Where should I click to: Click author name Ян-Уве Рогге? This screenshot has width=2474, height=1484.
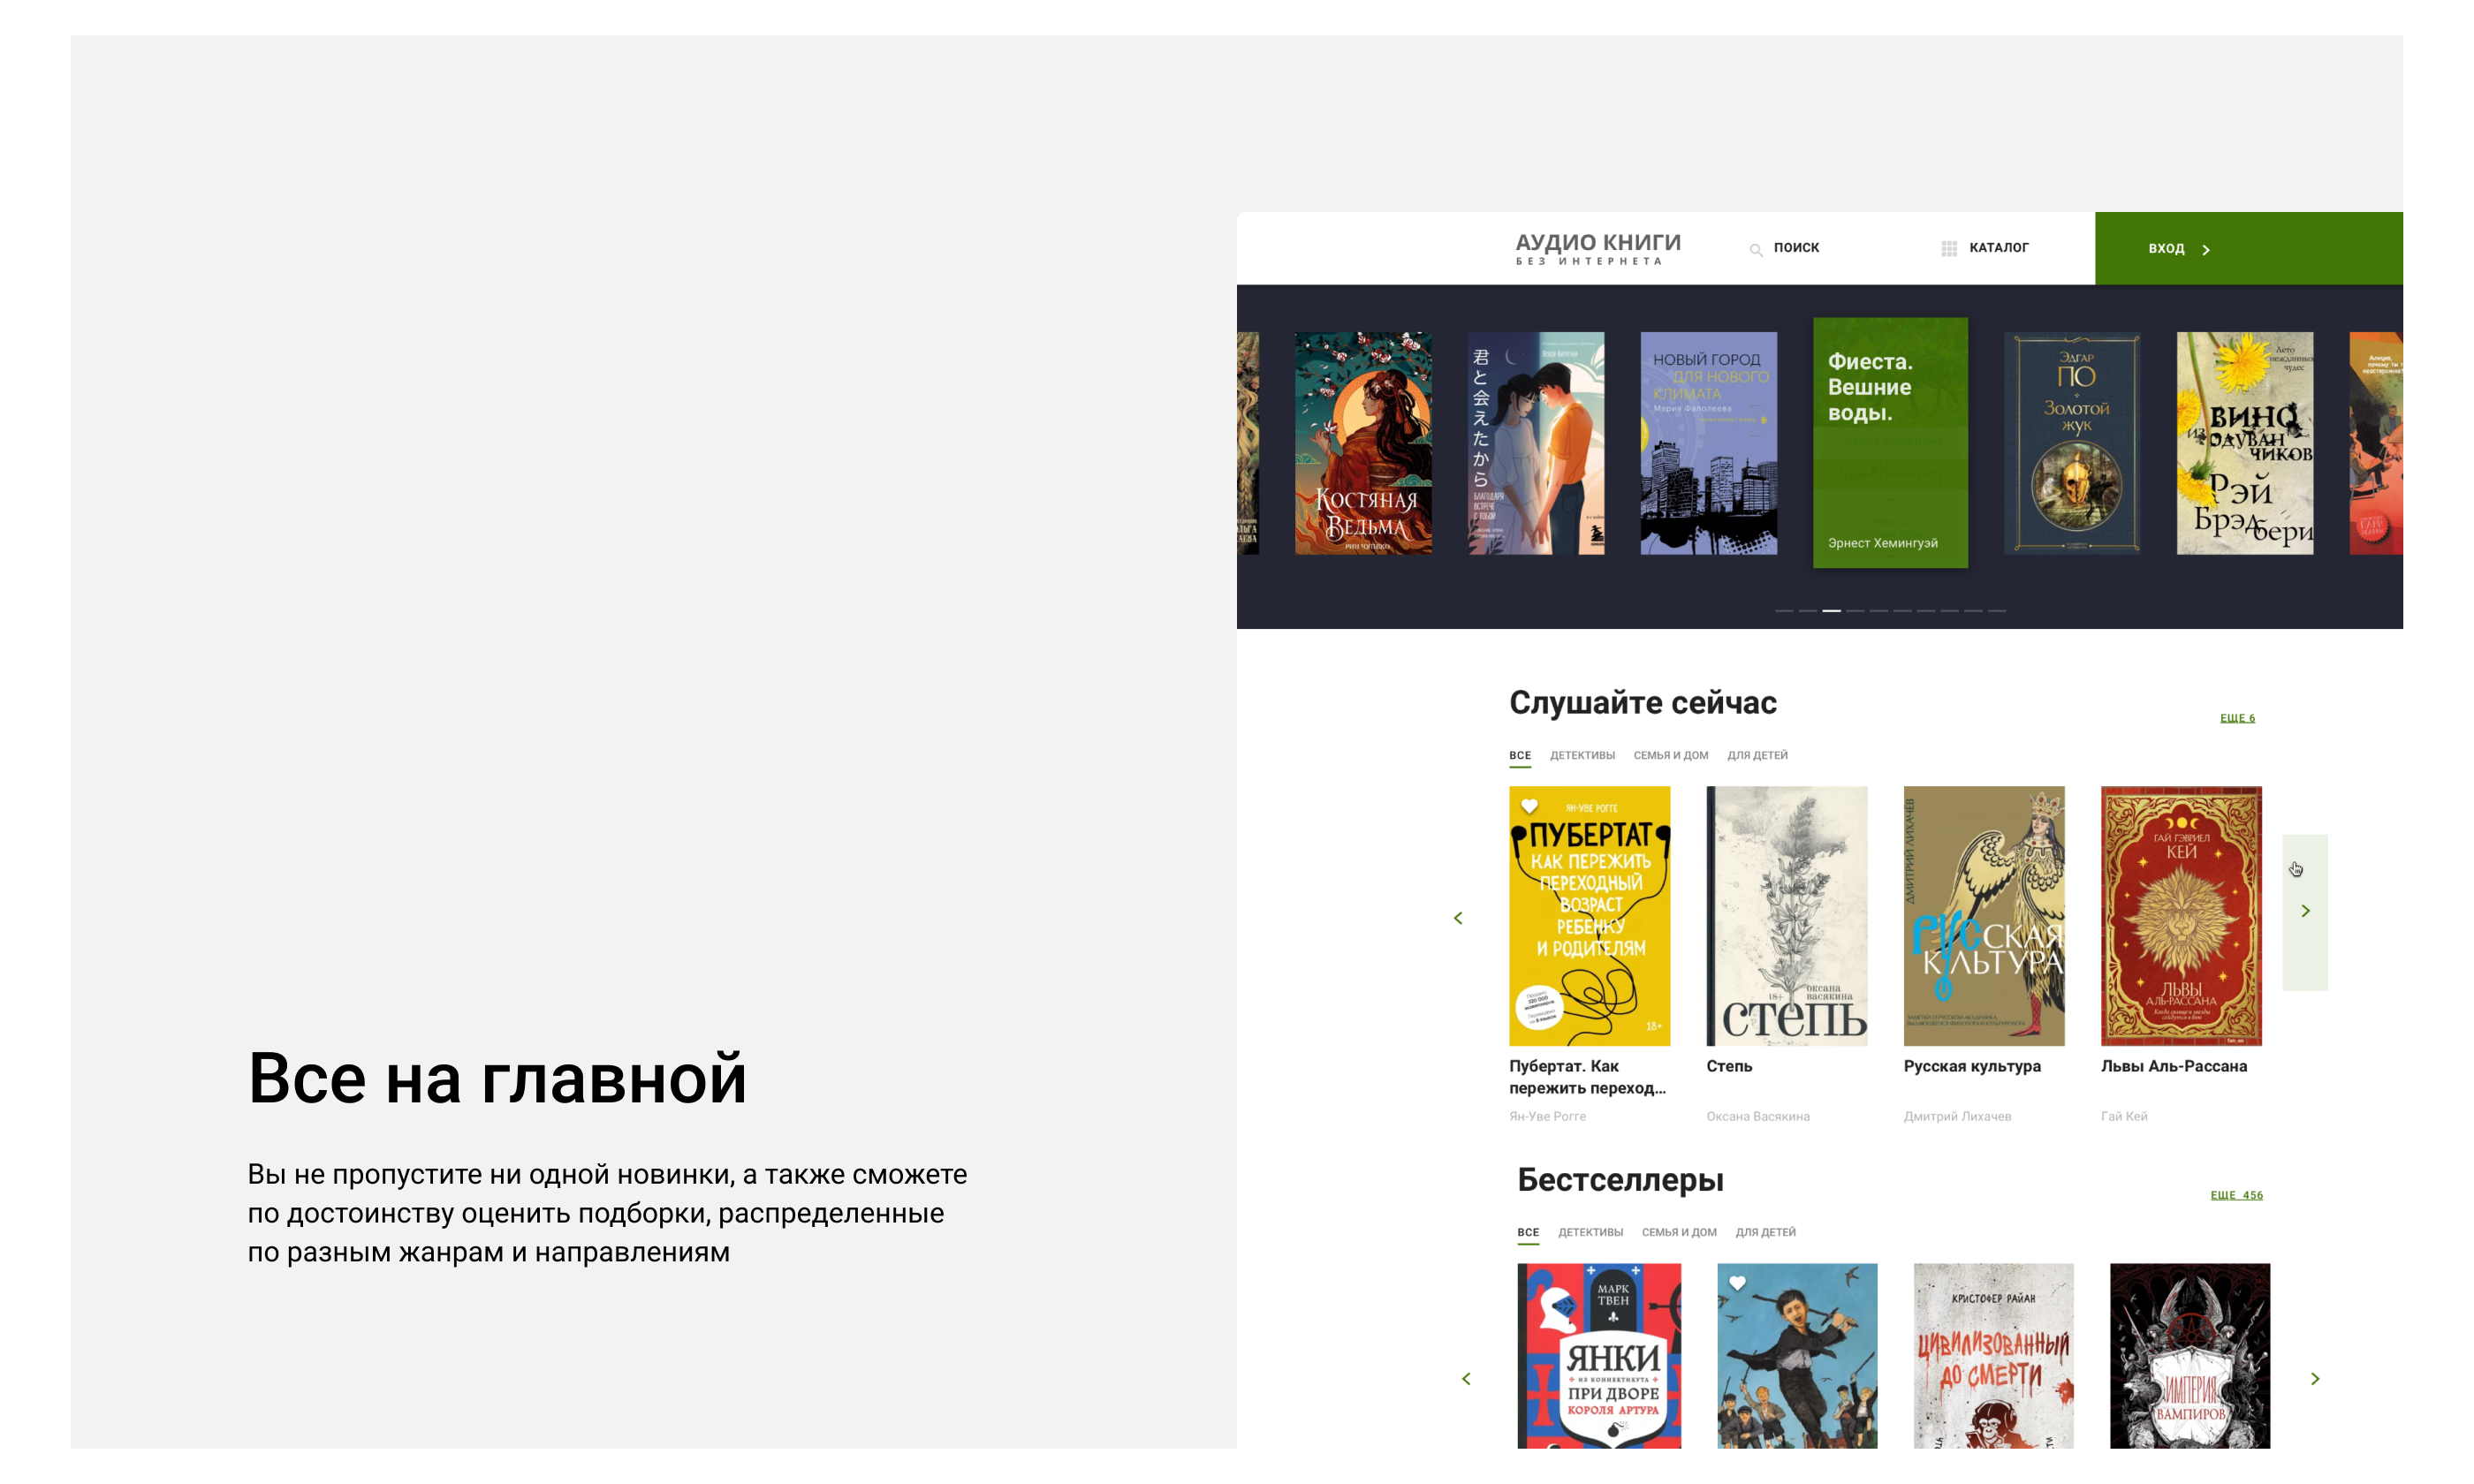point(1547,1116)
